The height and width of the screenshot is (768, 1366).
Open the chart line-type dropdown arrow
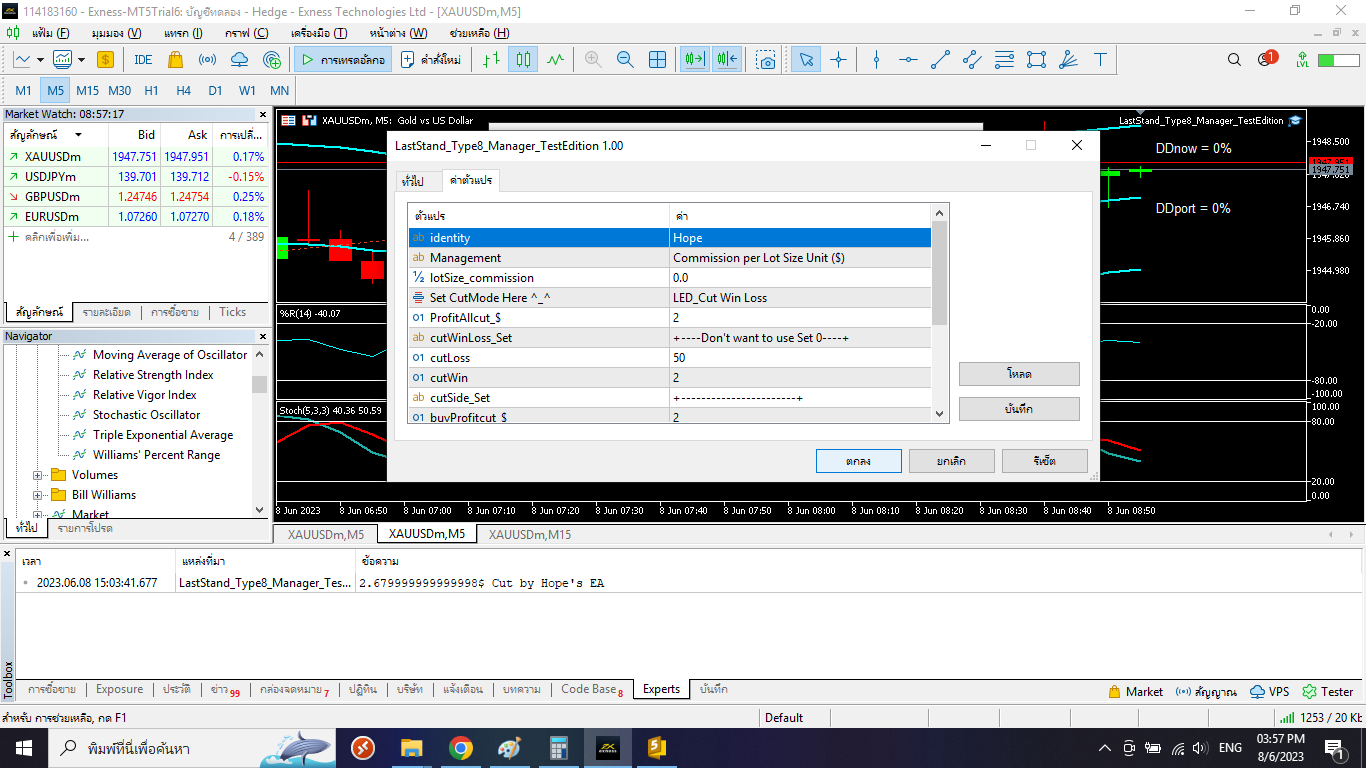tap(39, 59)
